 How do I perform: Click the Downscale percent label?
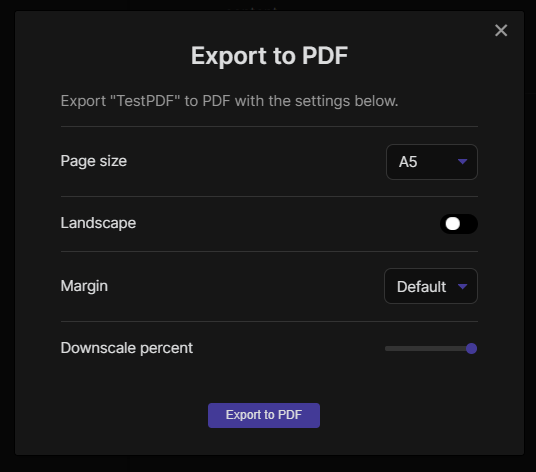pyautogui.click(x=126, y=348)
